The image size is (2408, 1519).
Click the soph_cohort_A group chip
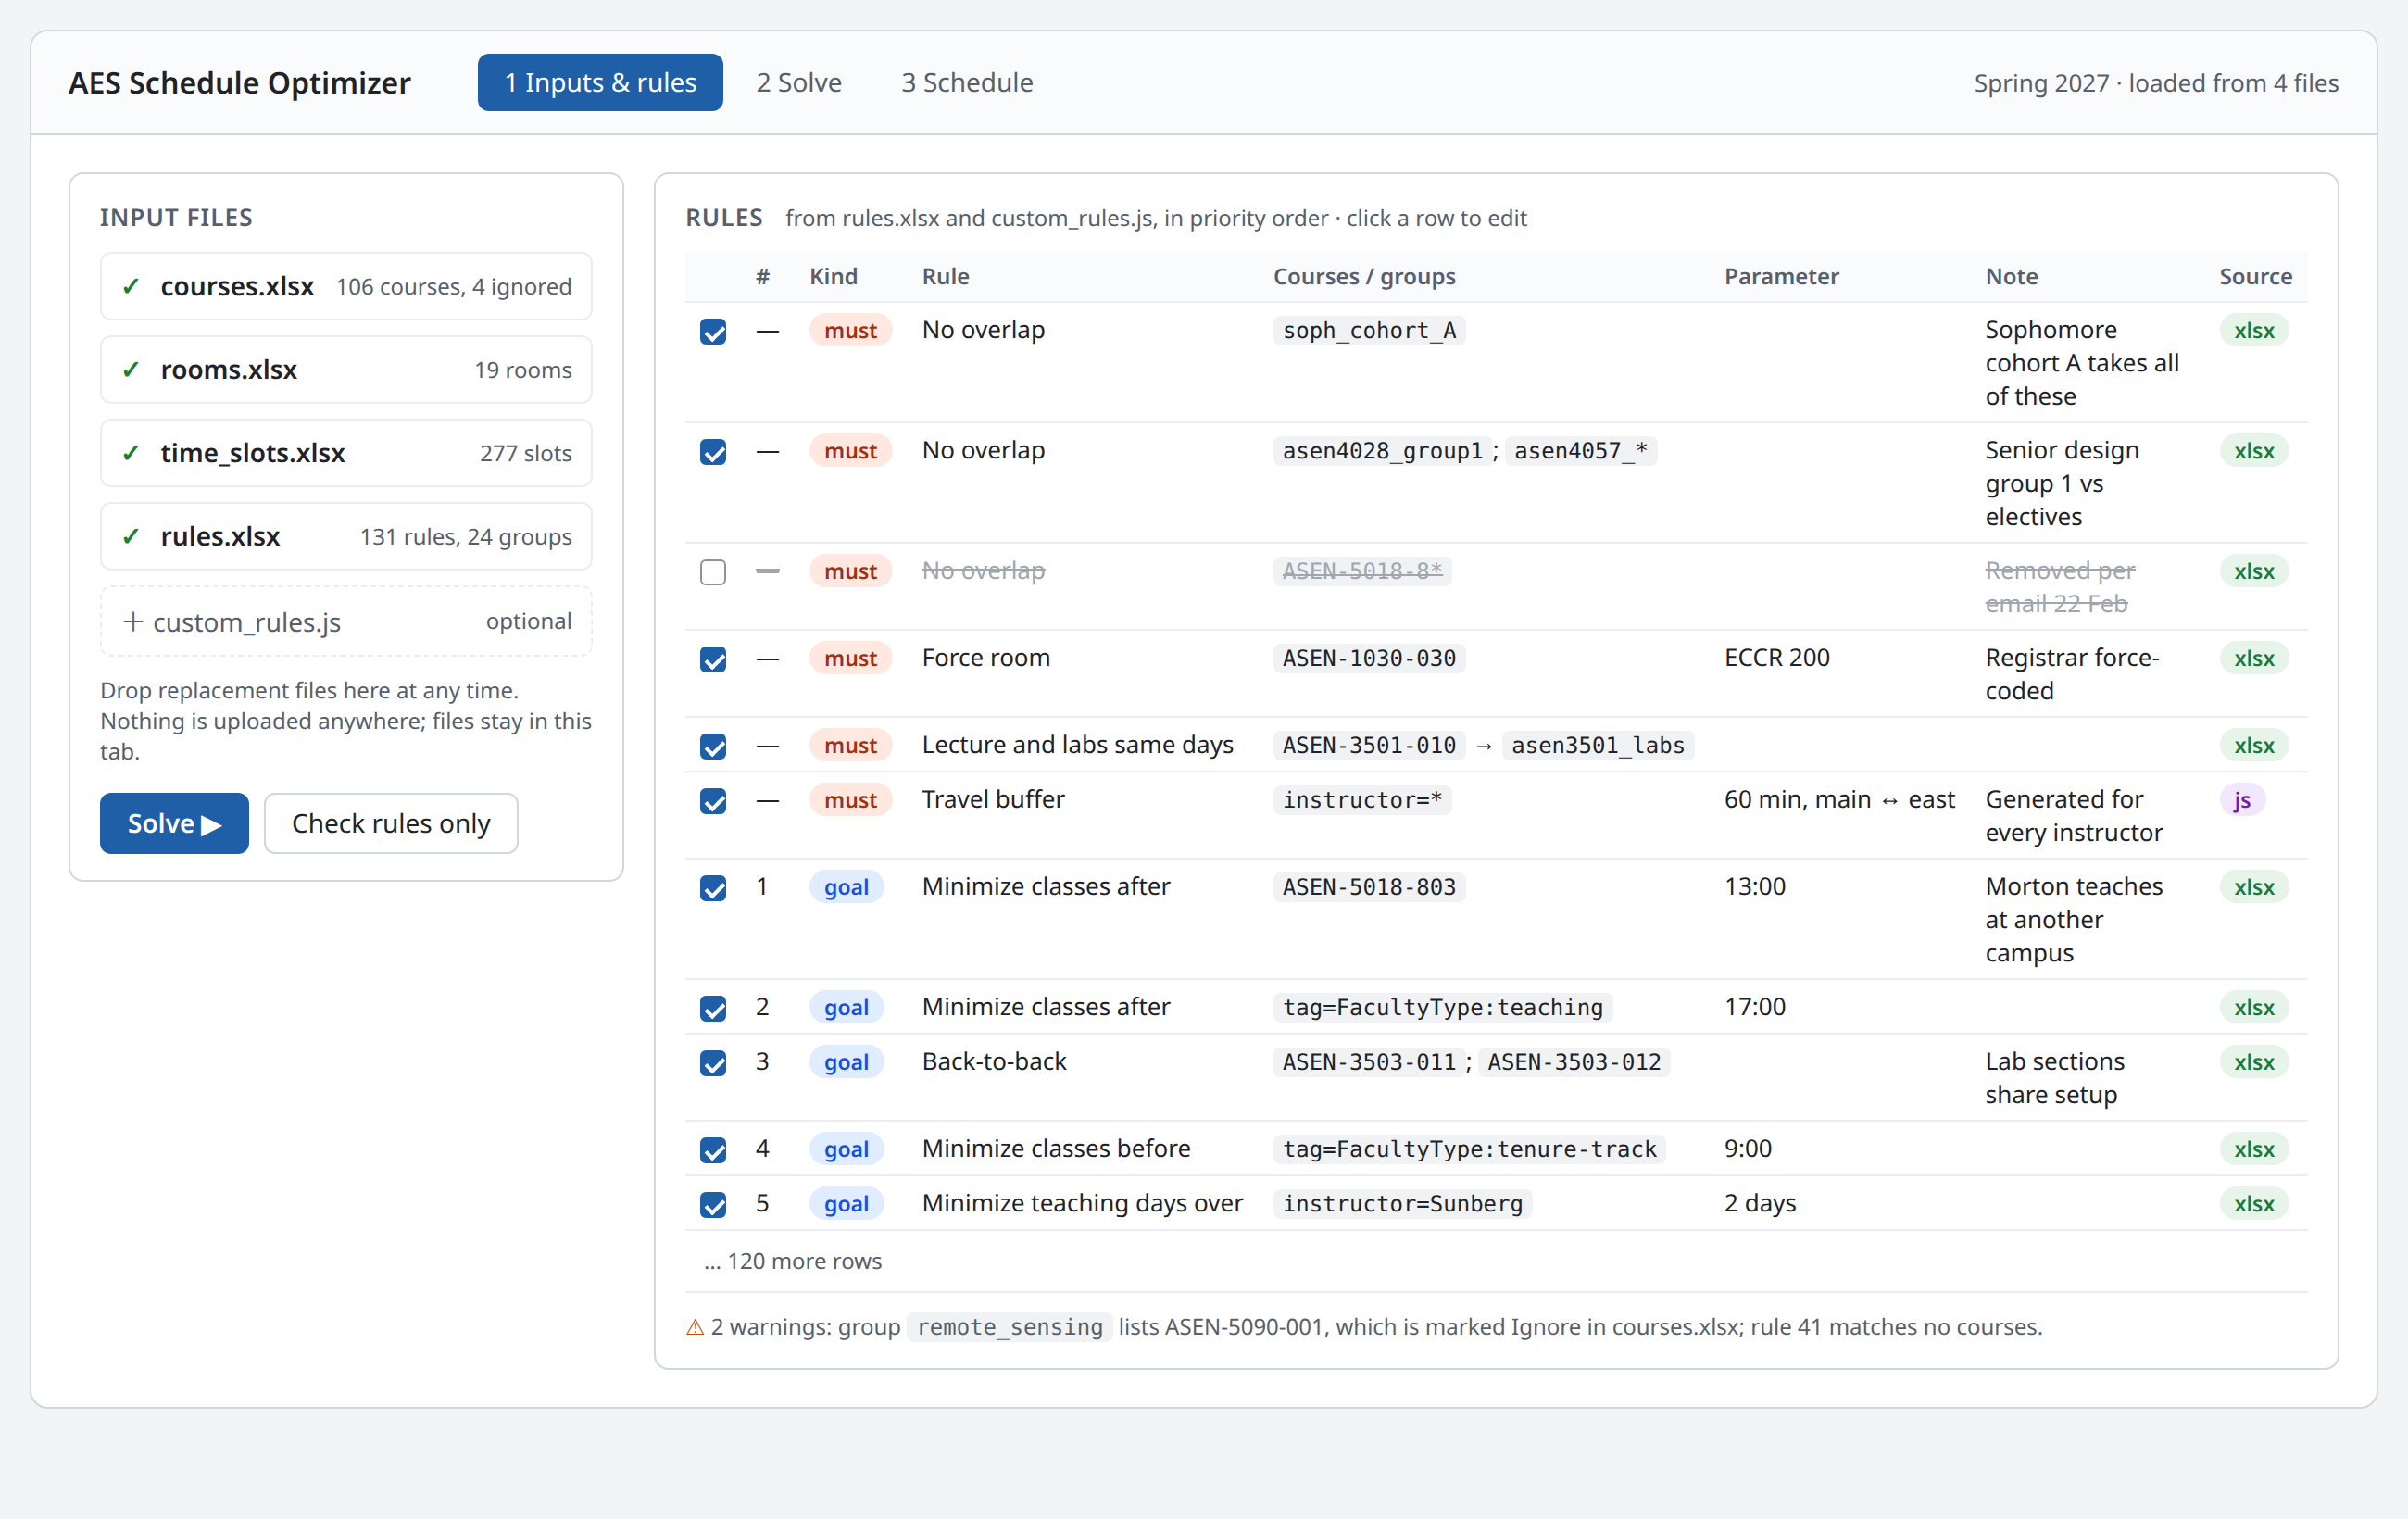[x=1369, y=330]
